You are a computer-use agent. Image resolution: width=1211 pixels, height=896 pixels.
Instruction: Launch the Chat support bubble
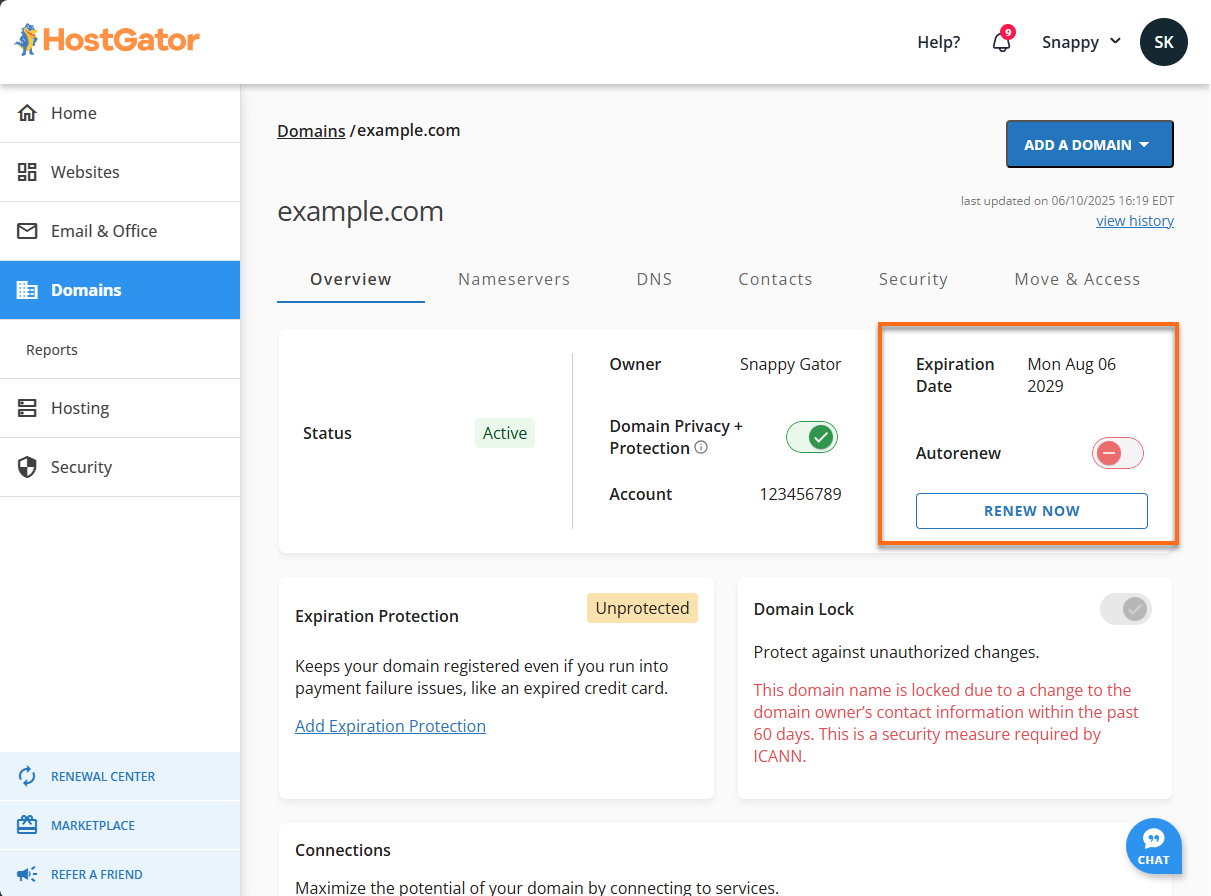(x=1153, y=846)
